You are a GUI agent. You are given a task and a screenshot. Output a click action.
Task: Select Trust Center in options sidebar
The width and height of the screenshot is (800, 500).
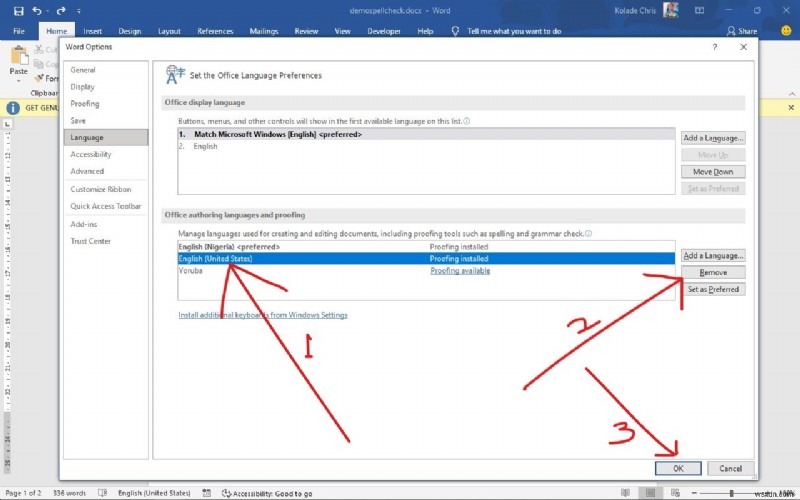click(x=106, y=241)
